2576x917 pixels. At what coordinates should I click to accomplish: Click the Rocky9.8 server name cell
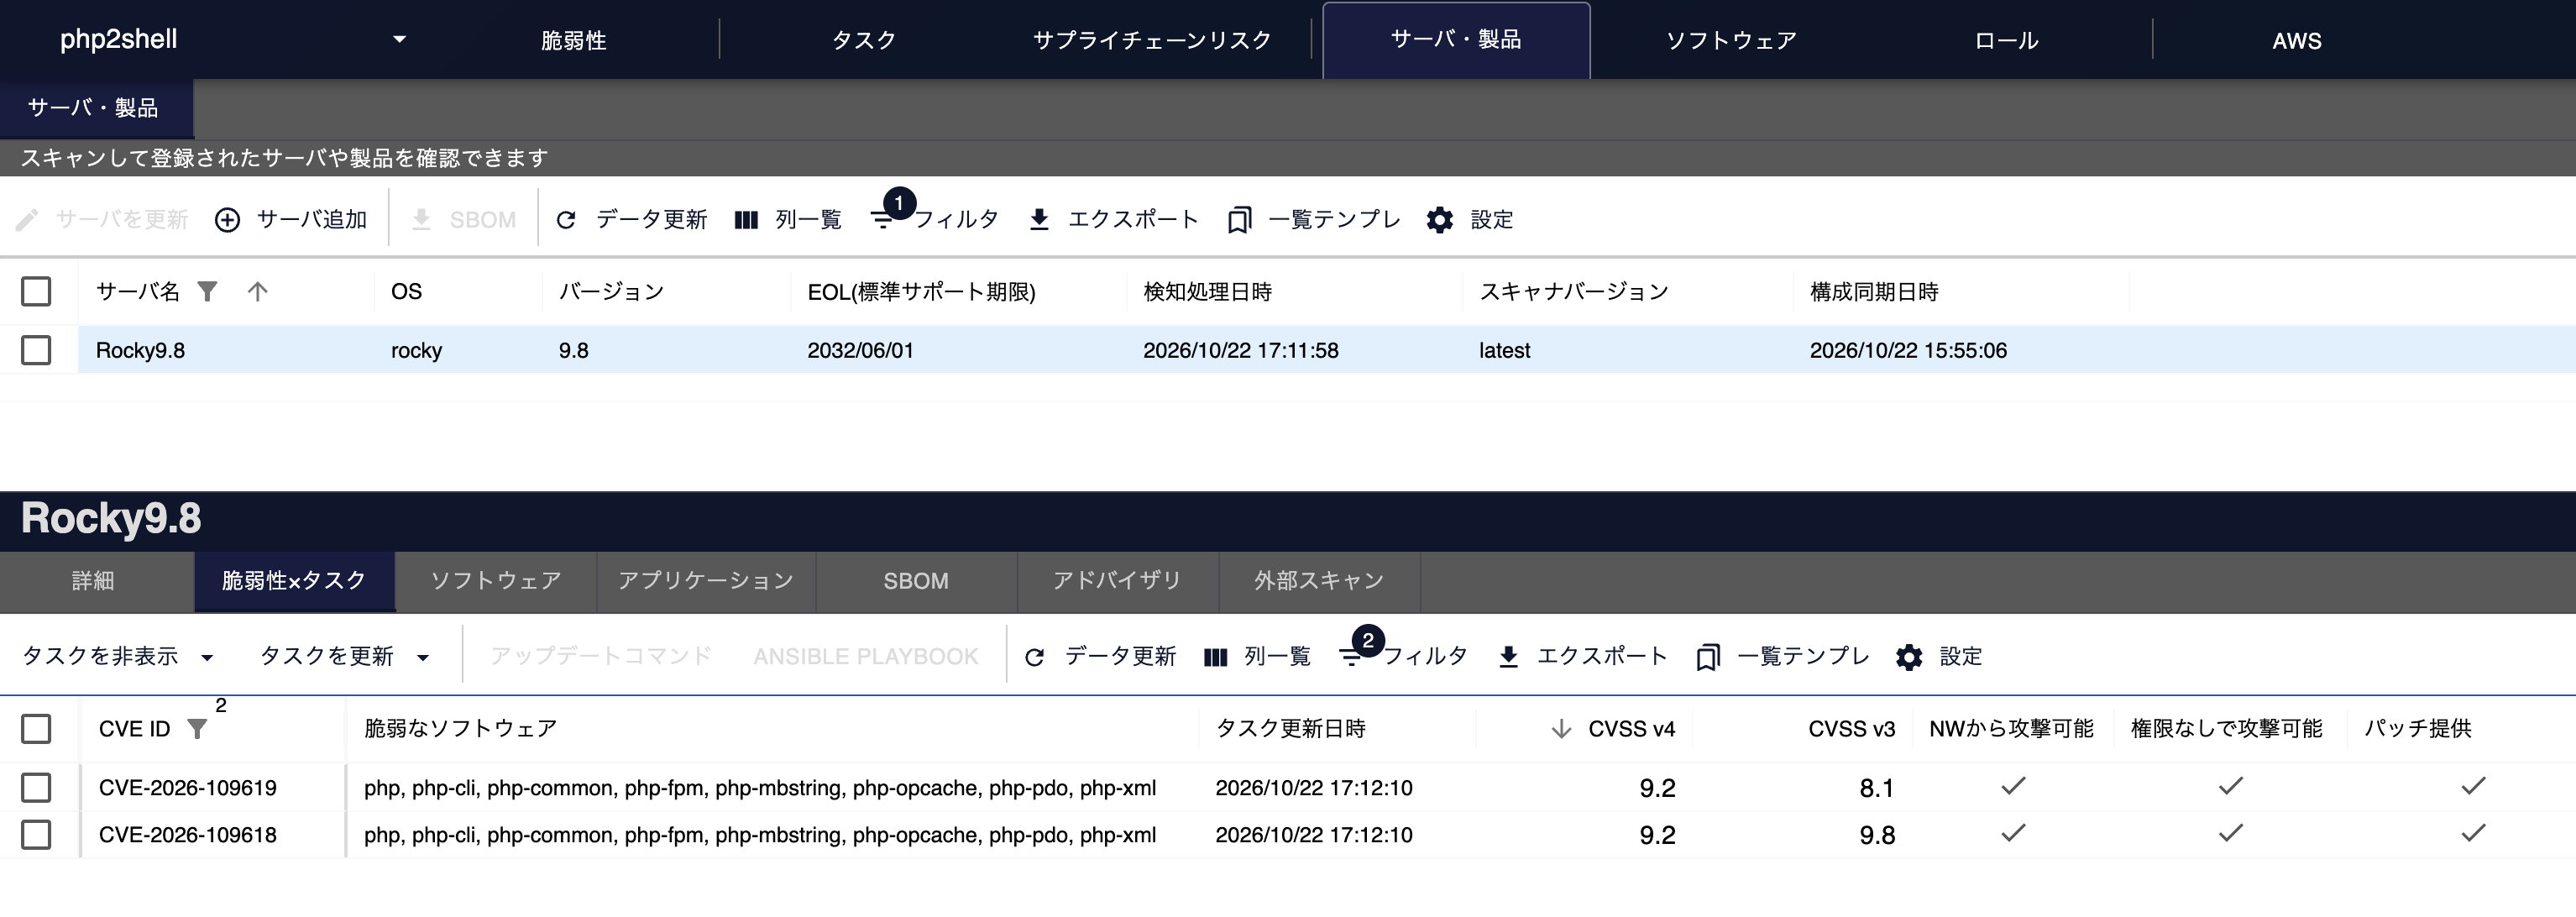[x=140, y=351]
